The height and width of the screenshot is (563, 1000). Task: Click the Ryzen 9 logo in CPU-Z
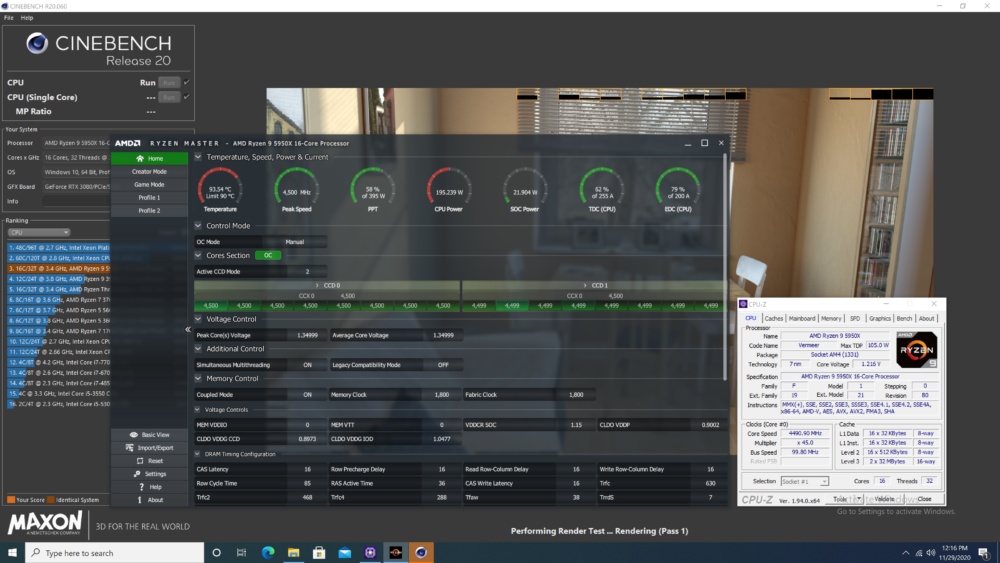916,349
